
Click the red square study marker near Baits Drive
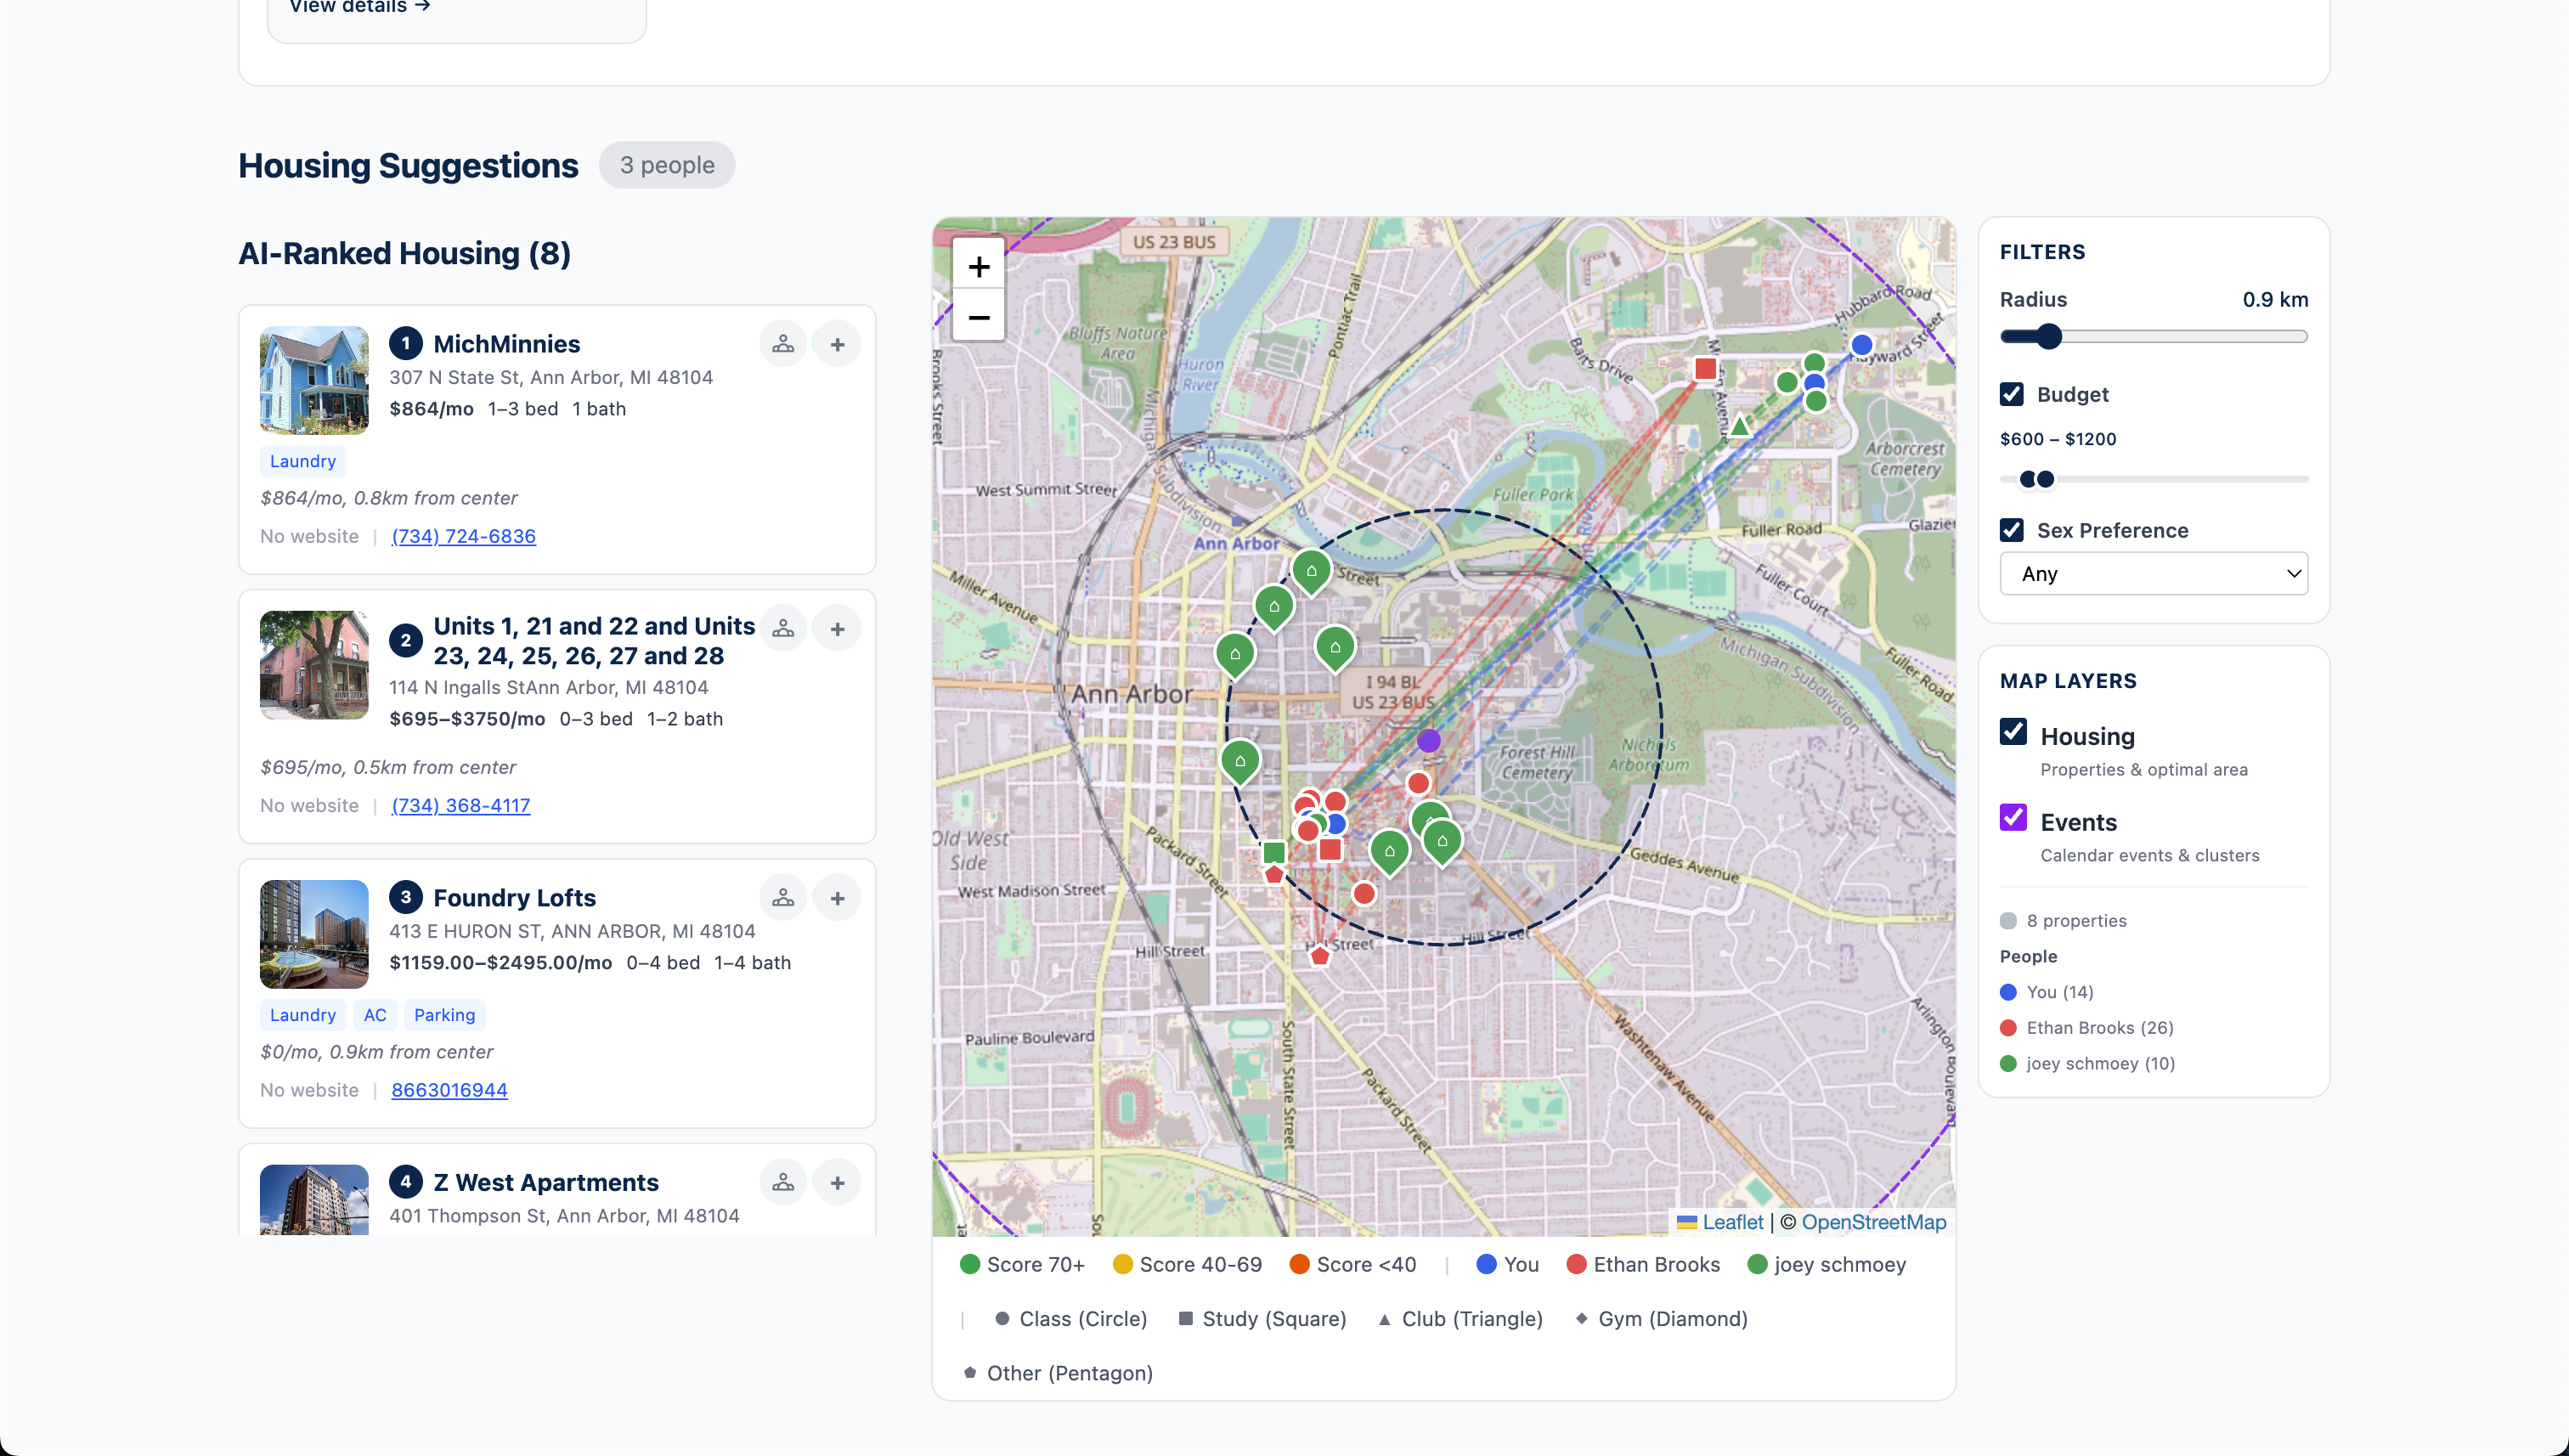[1705, 369]
